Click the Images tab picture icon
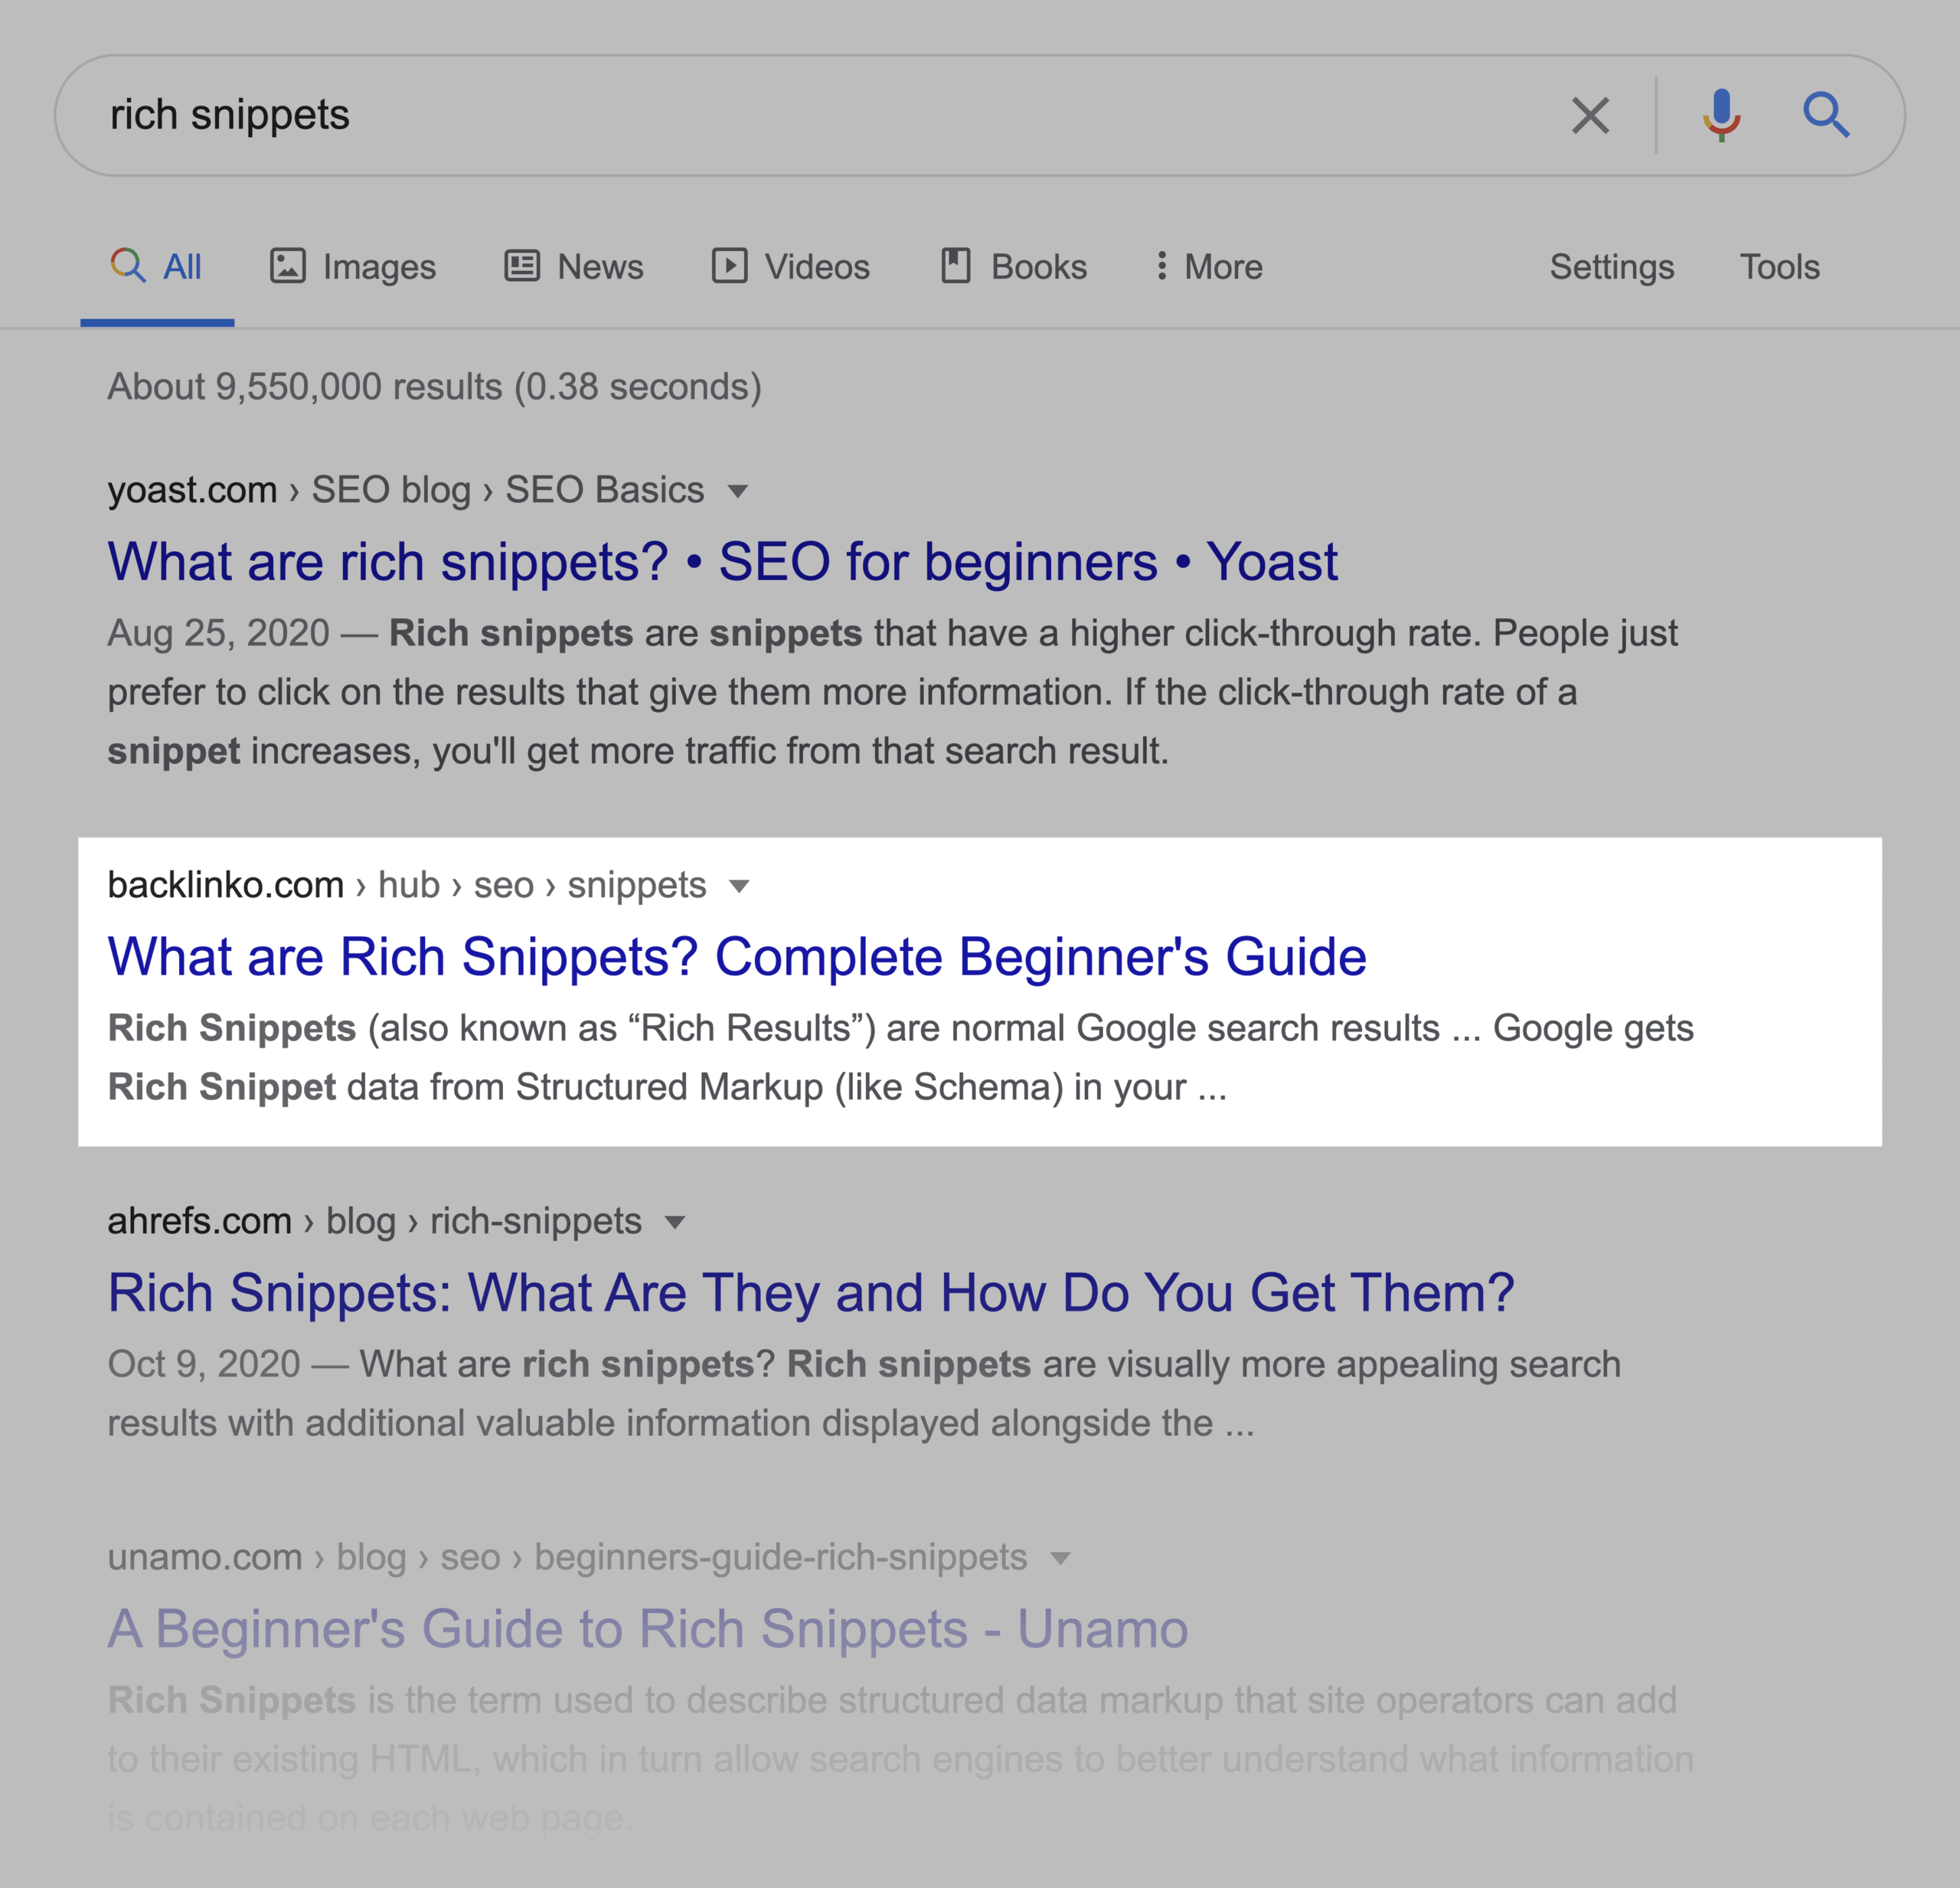The width and height of the screenshot is (1960, 1888). pos(288,266)
